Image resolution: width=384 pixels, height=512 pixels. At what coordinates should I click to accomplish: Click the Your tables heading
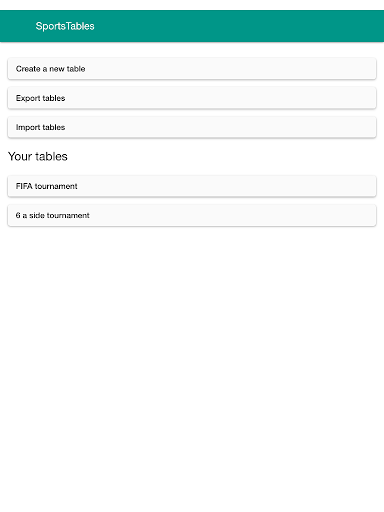coord(38,156)
